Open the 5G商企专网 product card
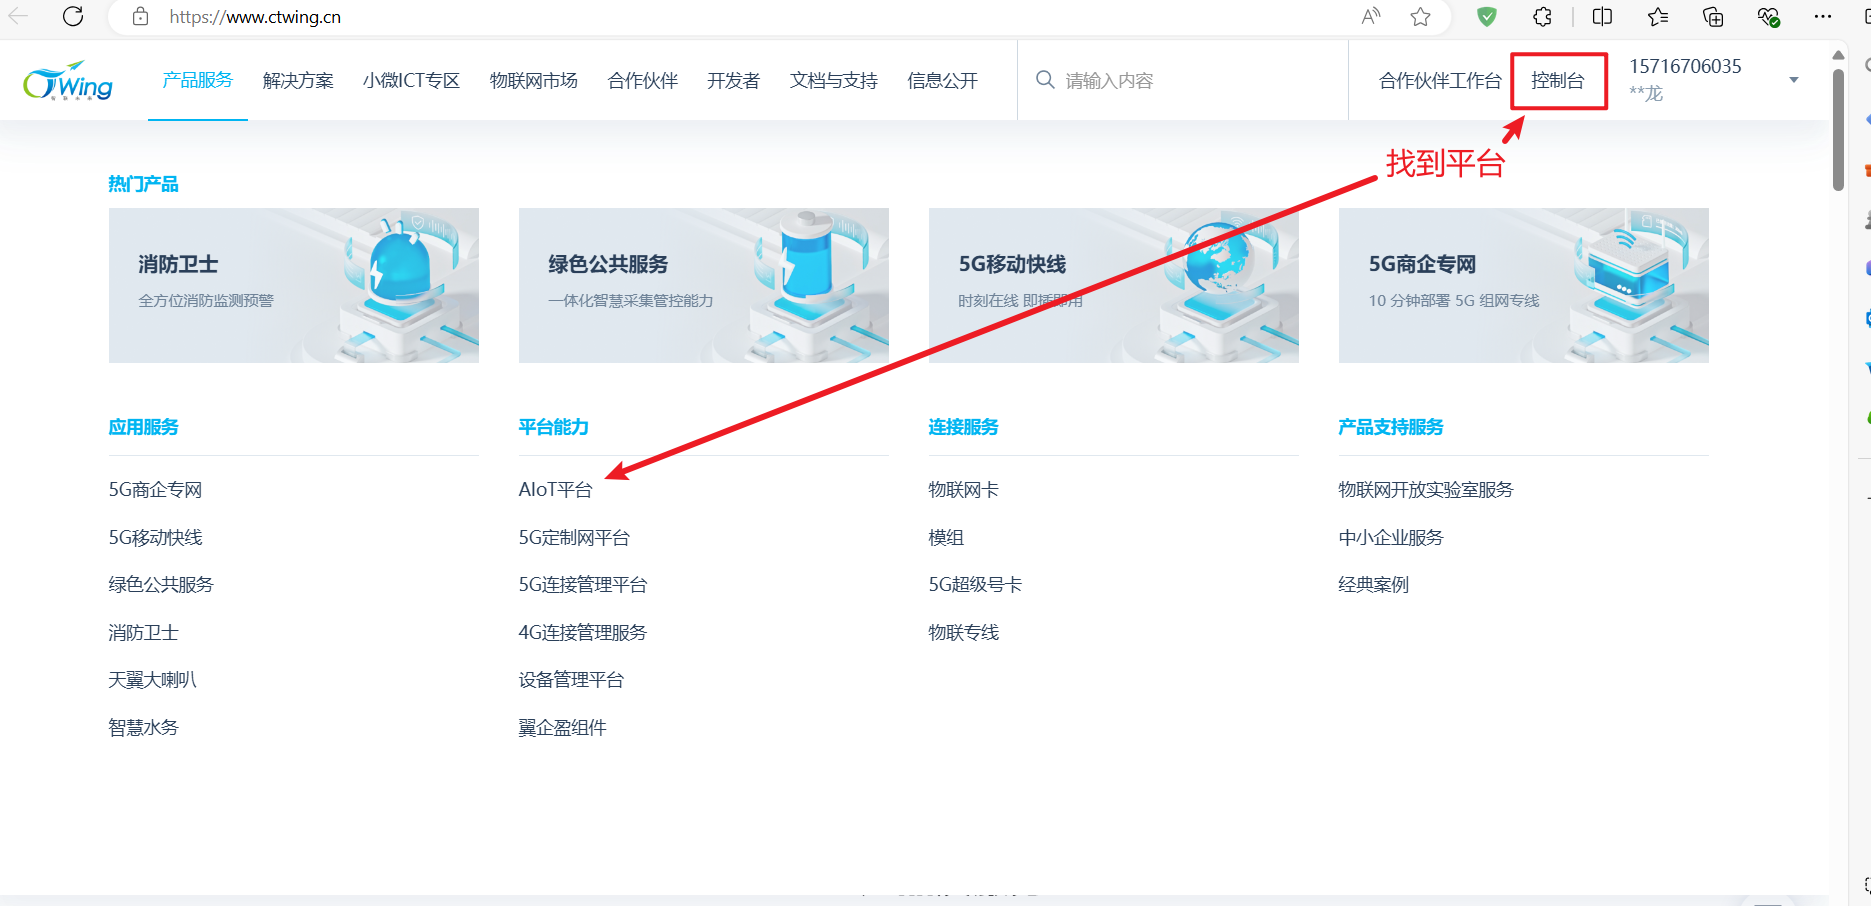The width and height of the screenshot is (1871, 906). 1524,285
